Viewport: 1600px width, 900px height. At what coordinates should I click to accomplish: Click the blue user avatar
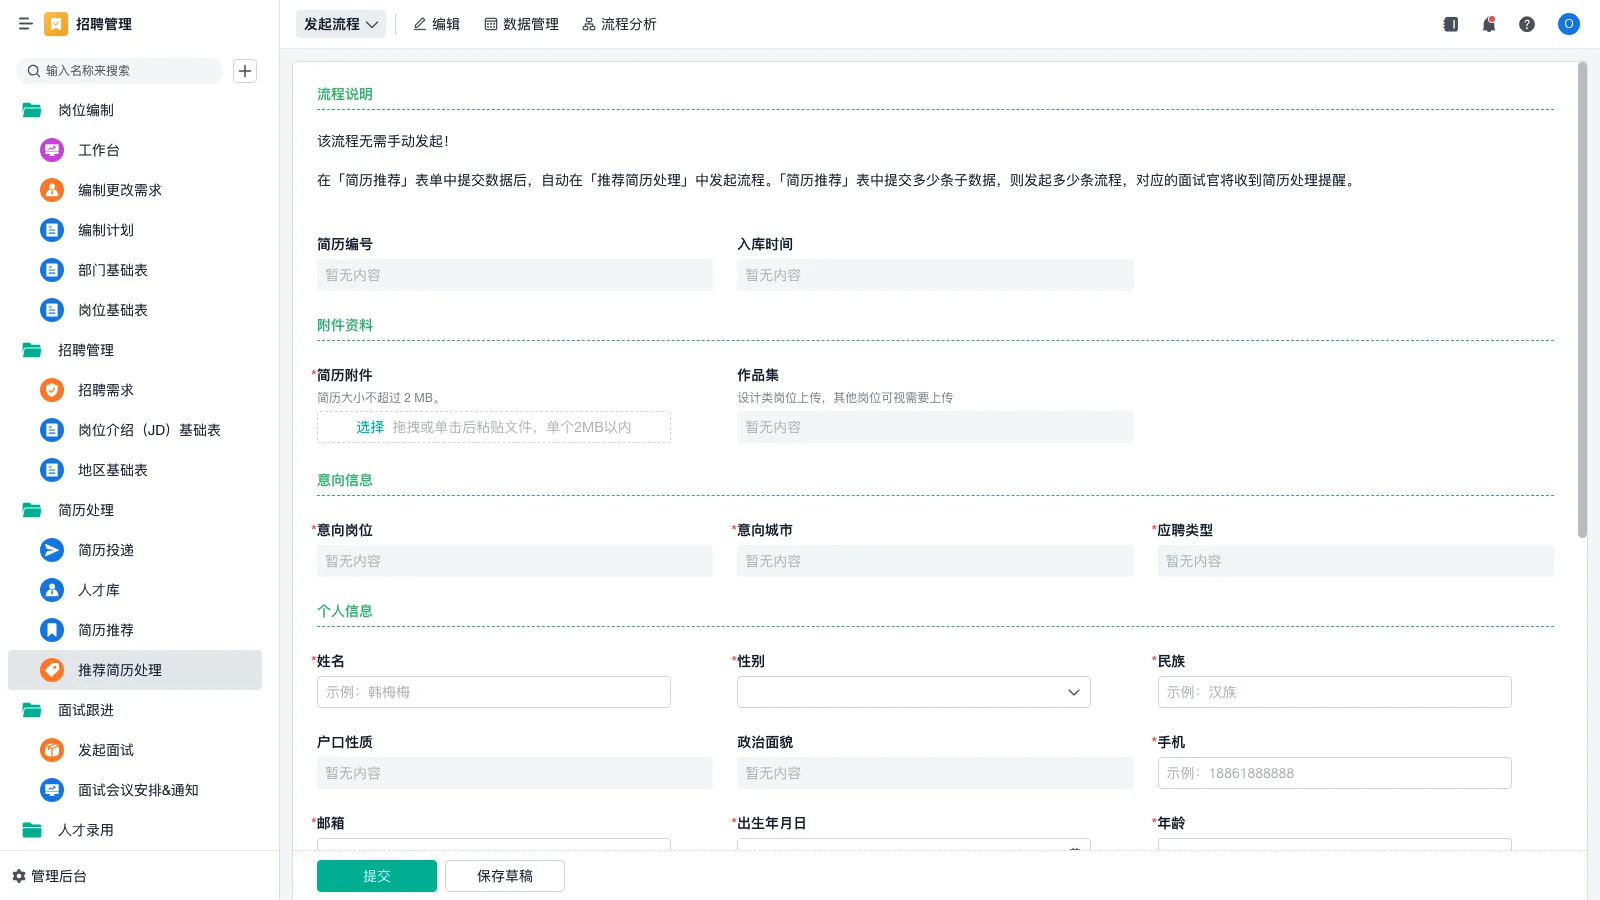[1568, 24]
